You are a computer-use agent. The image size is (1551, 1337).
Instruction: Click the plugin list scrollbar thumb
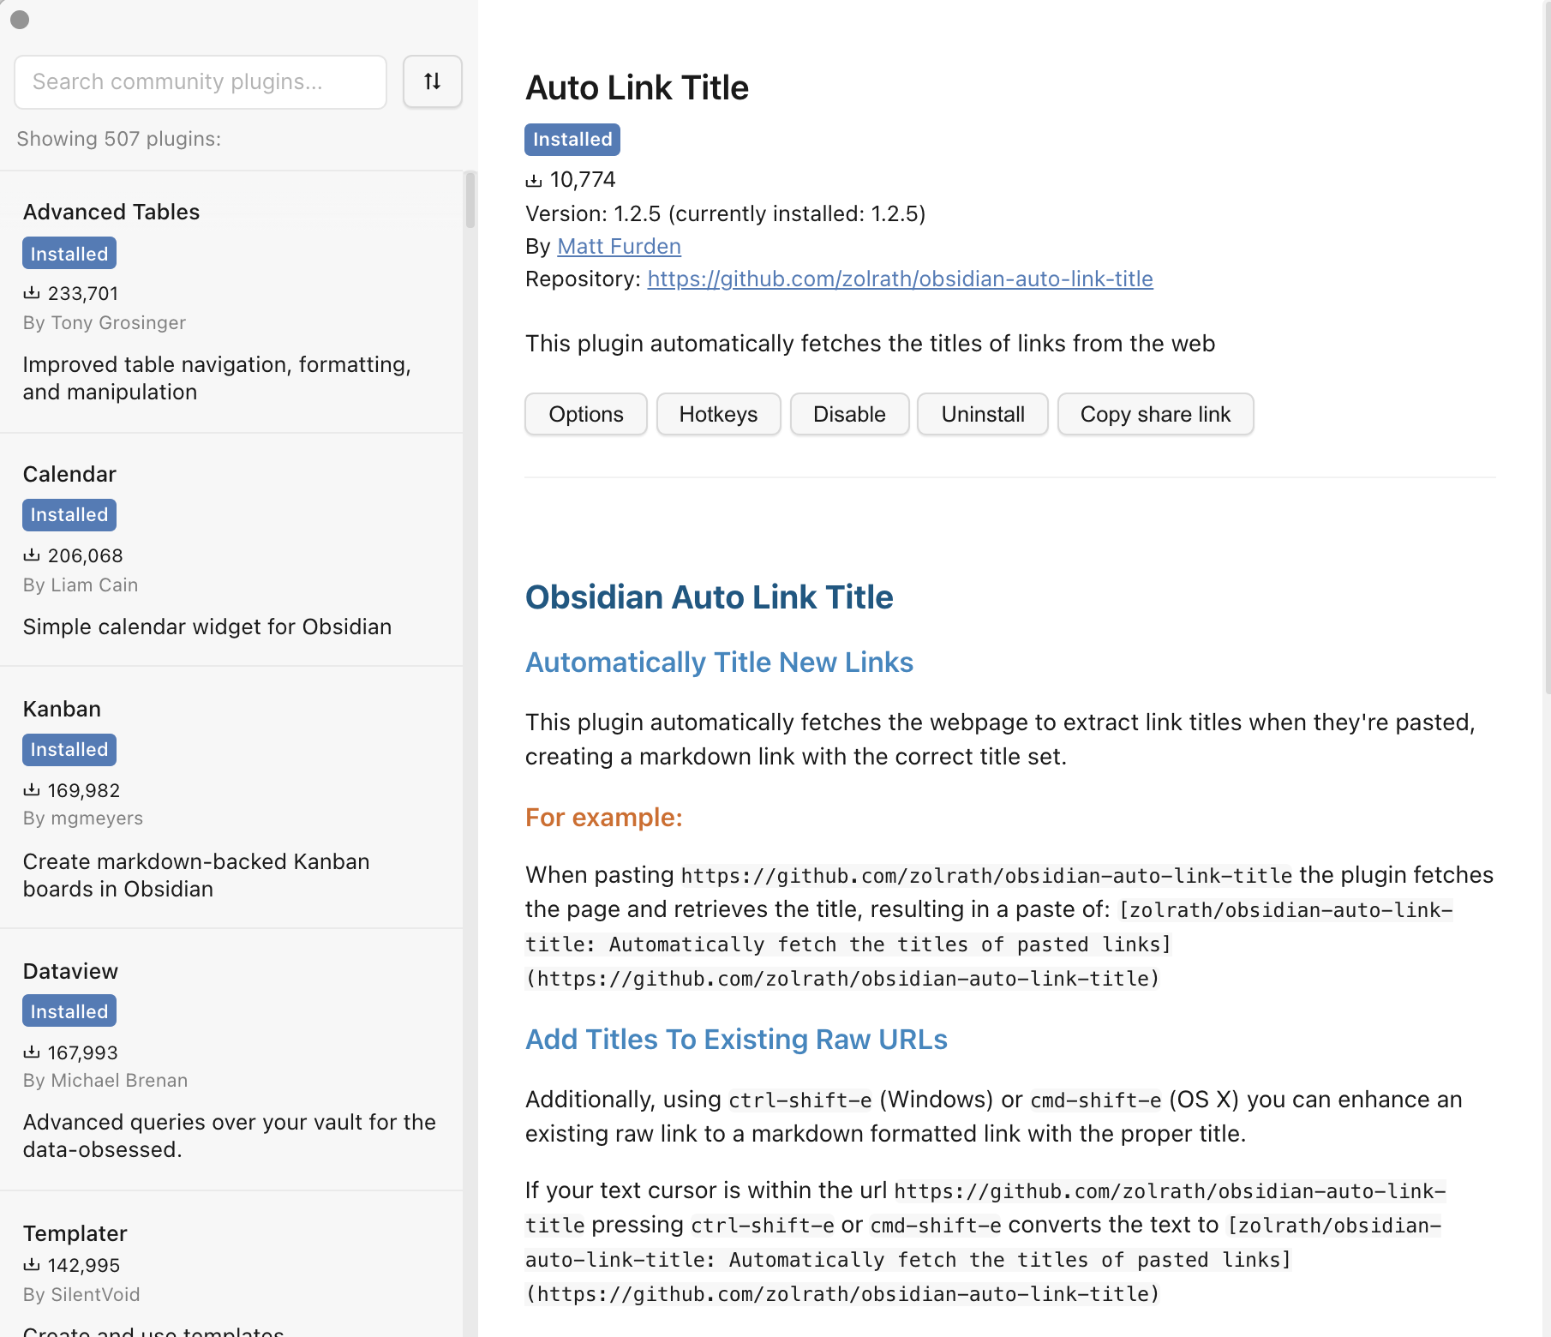pos(470,200)
